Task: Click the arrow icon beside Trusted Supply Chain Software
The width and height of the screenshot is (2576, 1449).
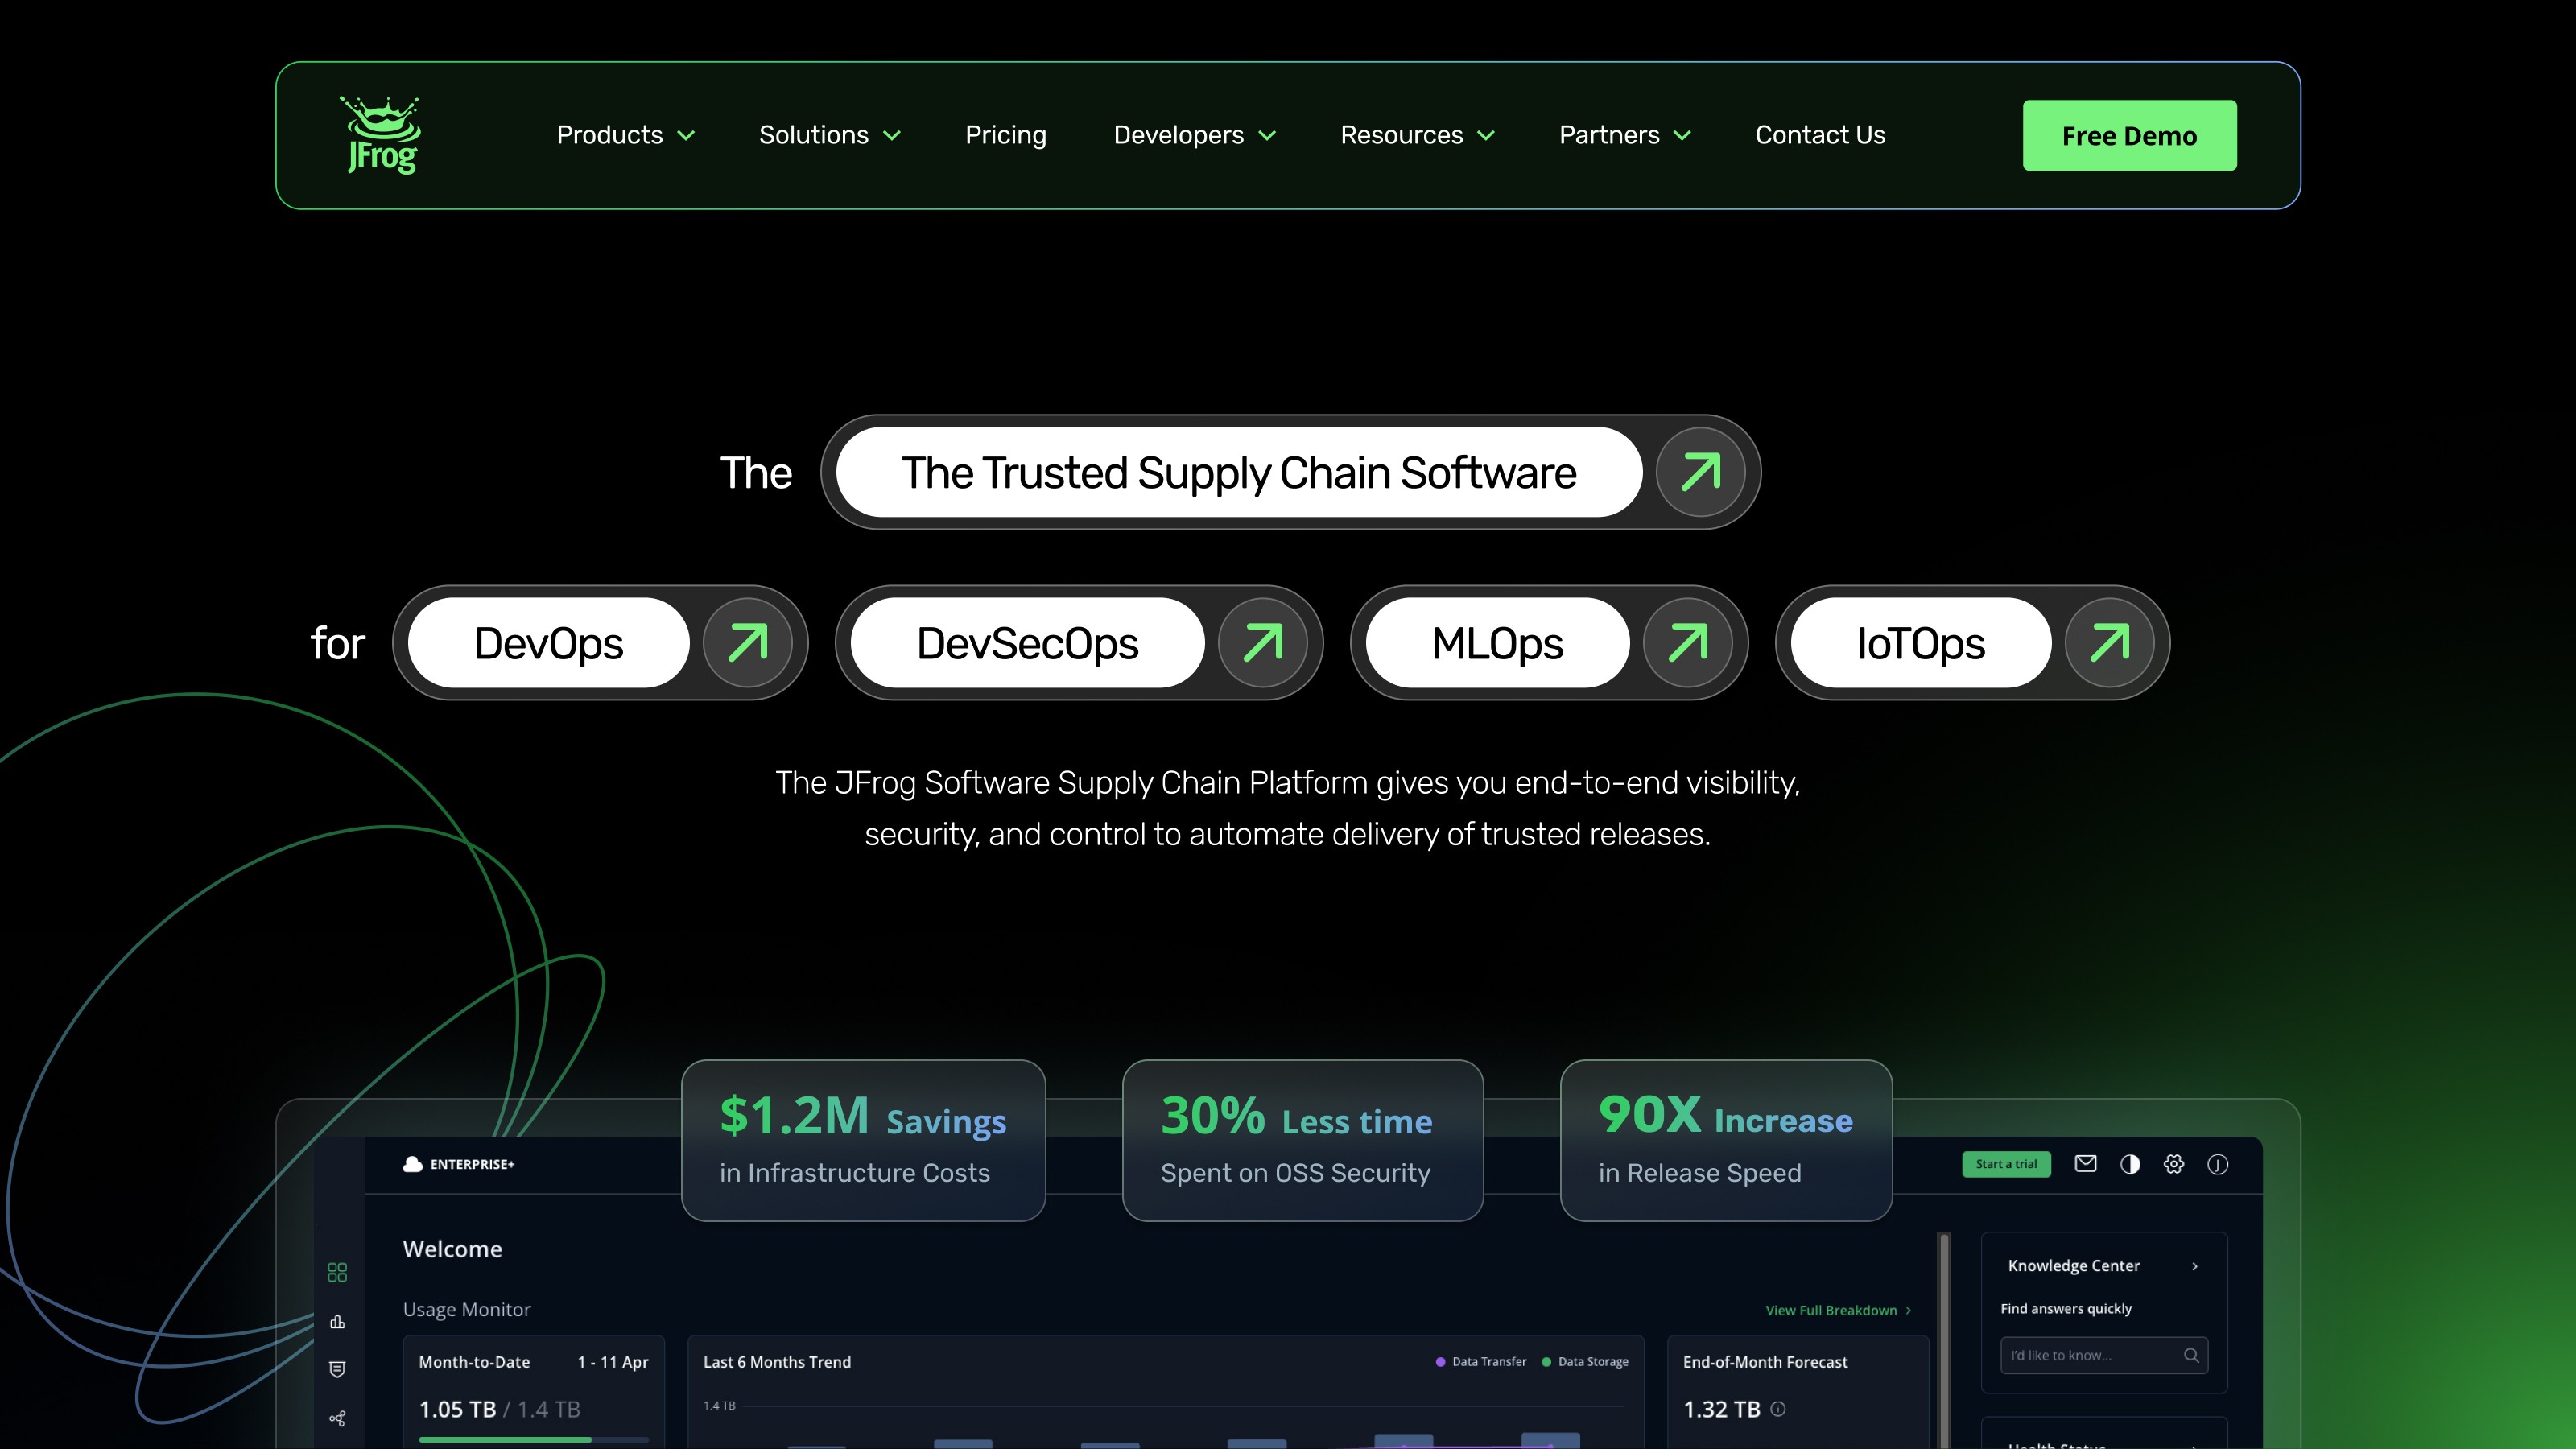Action: click(x=1700, y=472)
